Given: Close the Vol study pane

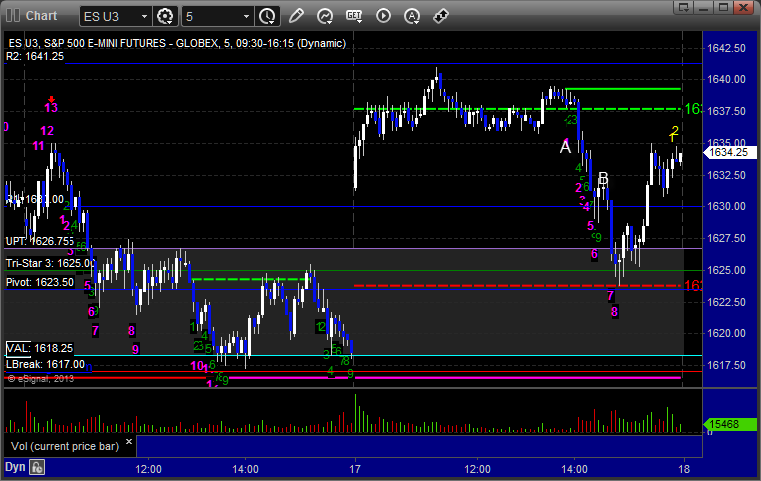Looking at the screenshot, I should [129, 442].
